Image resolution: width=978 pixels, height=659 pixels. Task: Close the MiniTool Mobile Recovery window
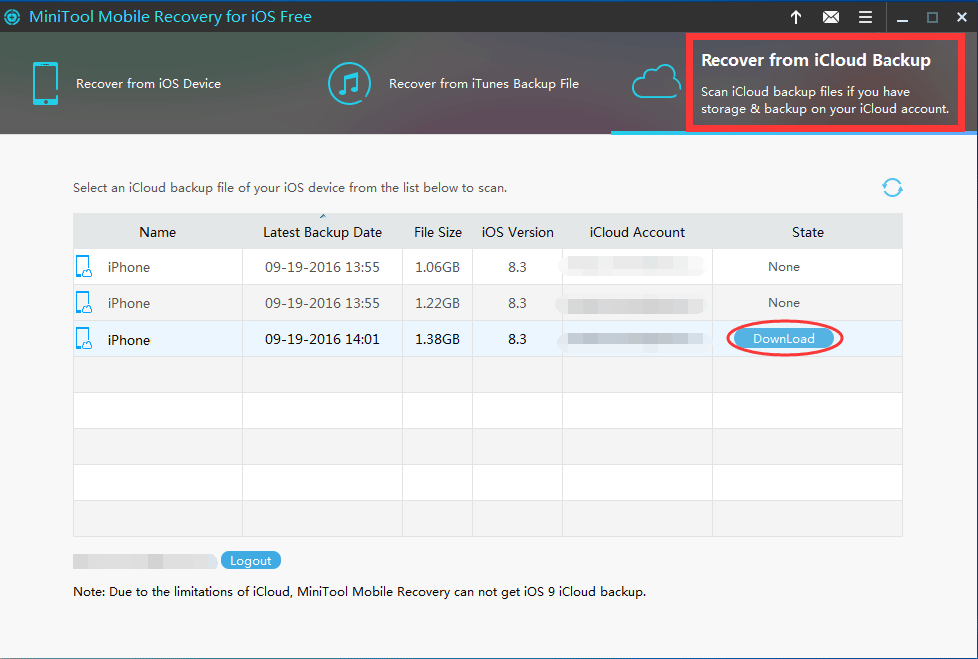click(x=962, y=17)
